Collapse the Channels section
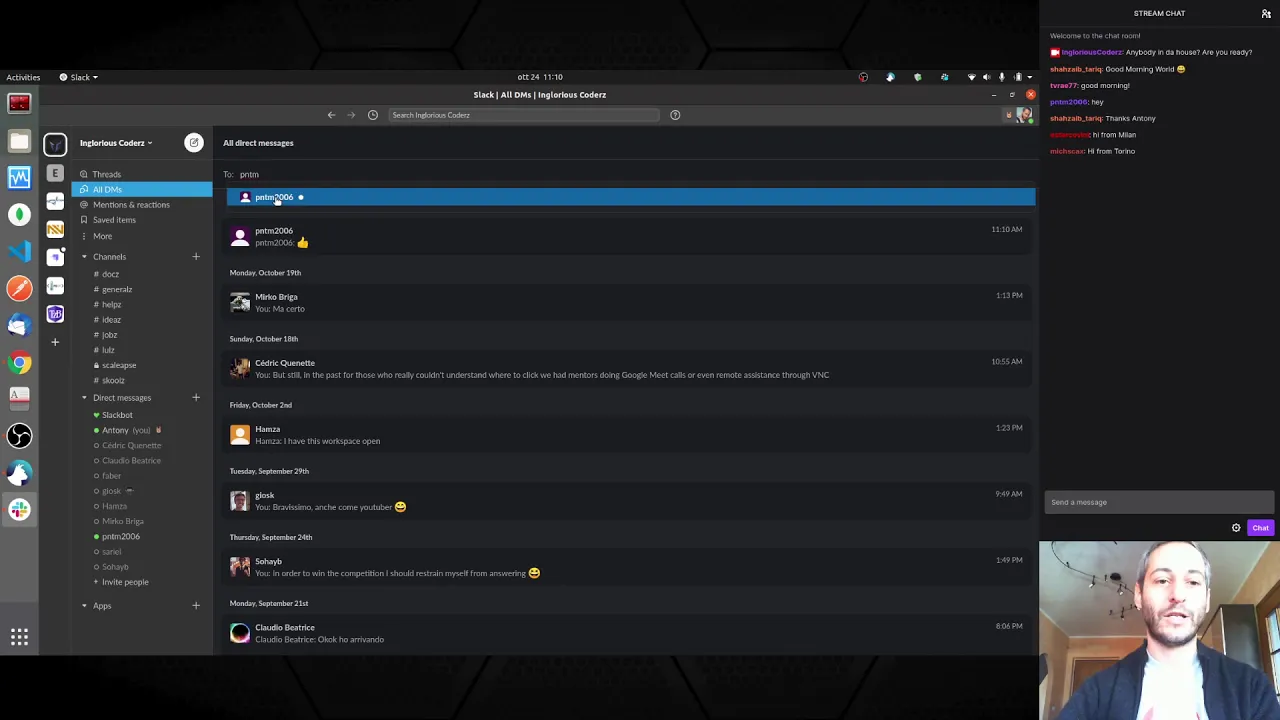 84,257
